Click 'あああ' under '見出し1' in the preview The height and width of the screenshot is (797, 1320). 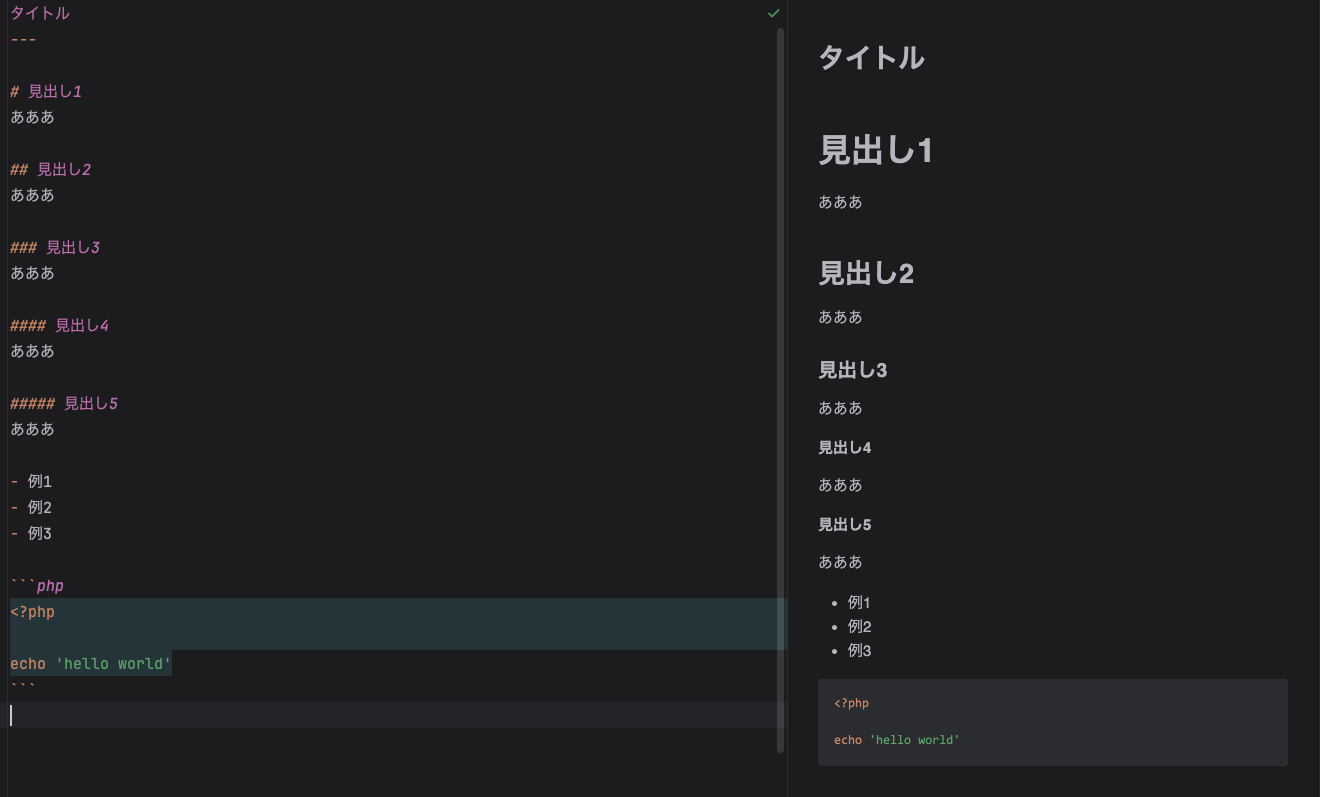[840, 202]
